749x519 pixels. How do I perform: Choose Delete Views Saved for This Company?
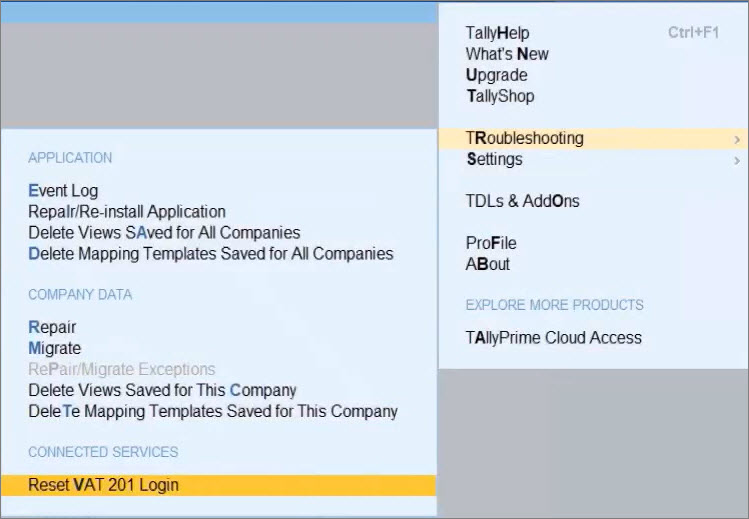tap(162, 390)
